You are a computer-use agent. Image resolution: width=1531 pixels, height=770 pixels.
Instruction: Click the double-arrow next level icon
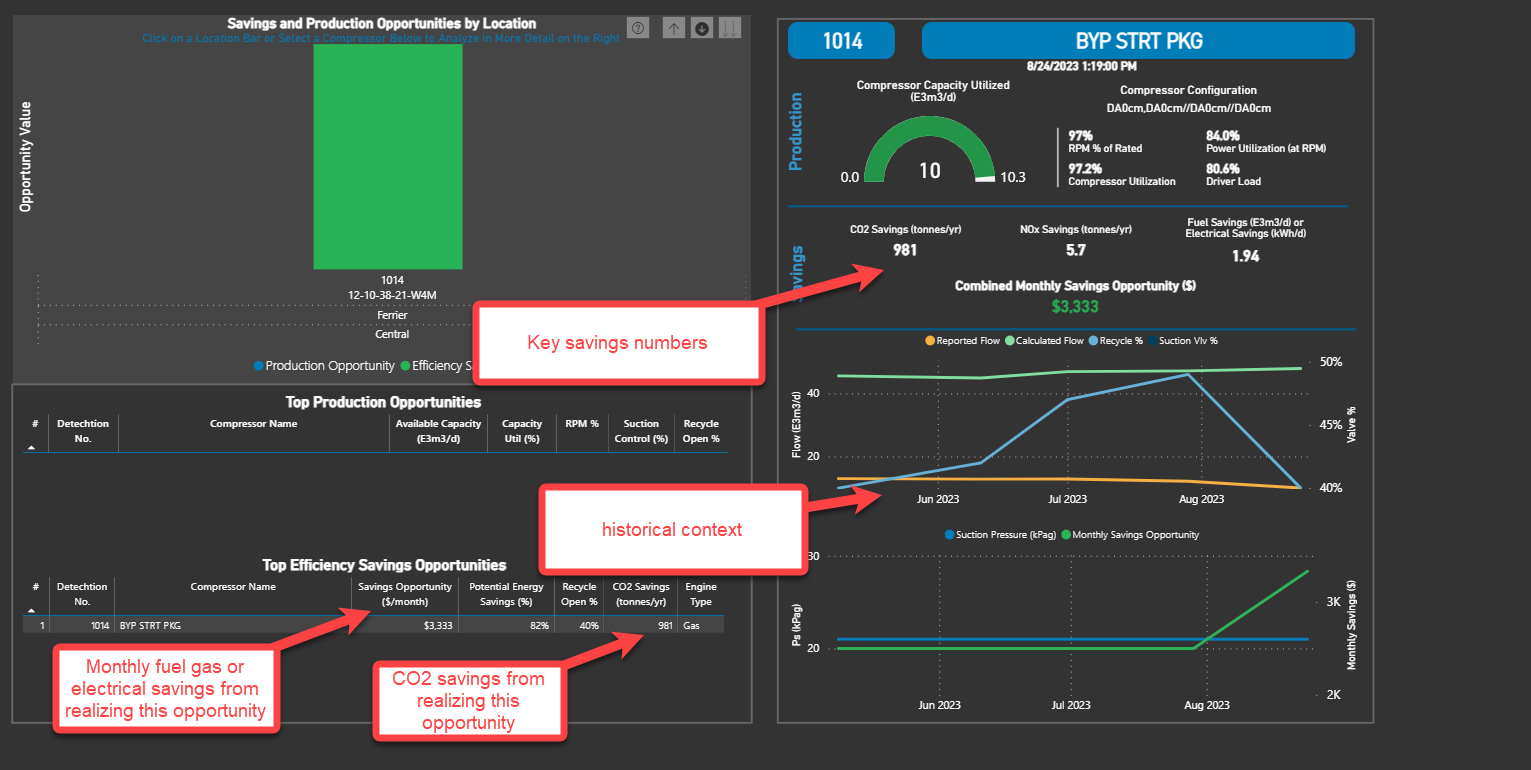730,28
